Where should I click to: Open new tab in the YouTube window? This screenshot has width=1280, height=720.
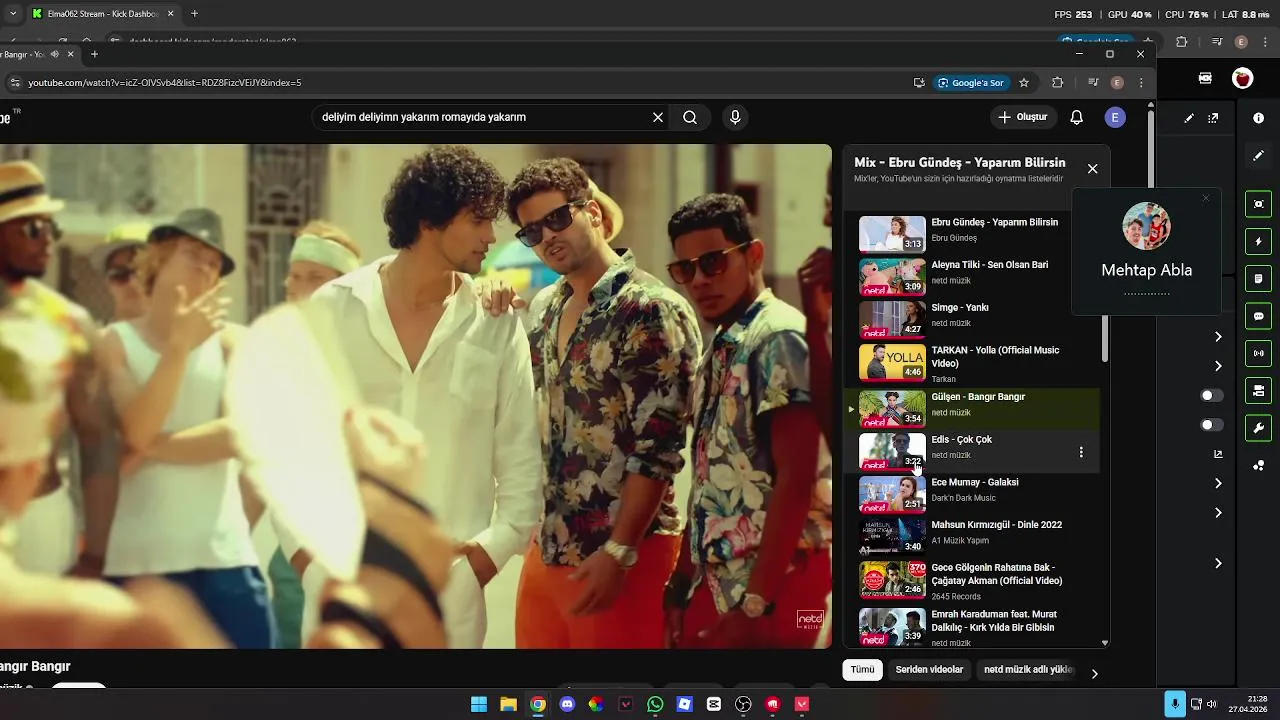[94, 54]
